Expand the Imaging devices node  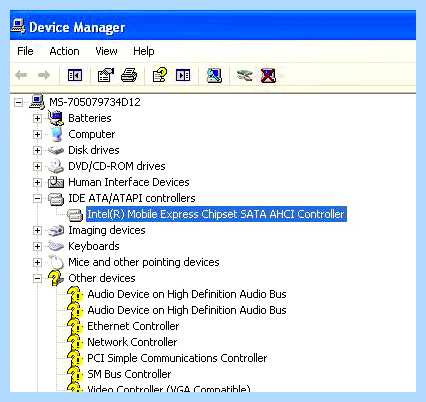tap(37, 230)
